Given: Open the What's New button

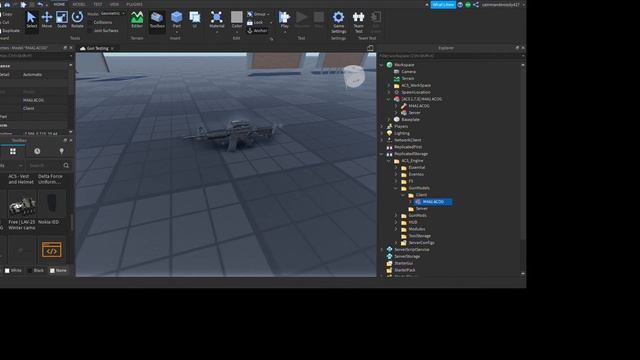Looking at the screenshot, I should click(443, 5).
